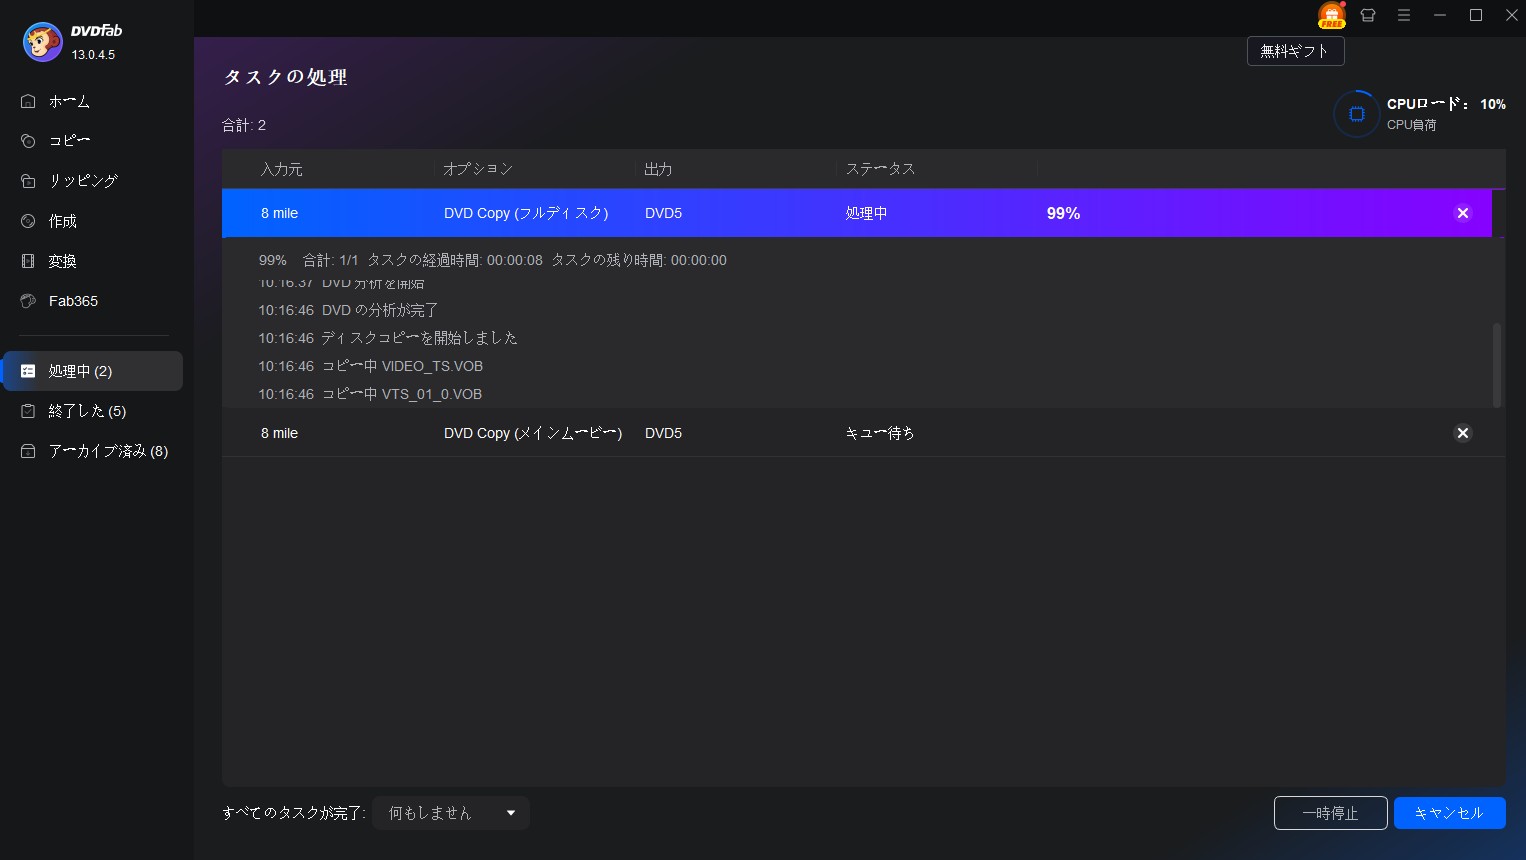Click the task log scrollbar

1496,364
